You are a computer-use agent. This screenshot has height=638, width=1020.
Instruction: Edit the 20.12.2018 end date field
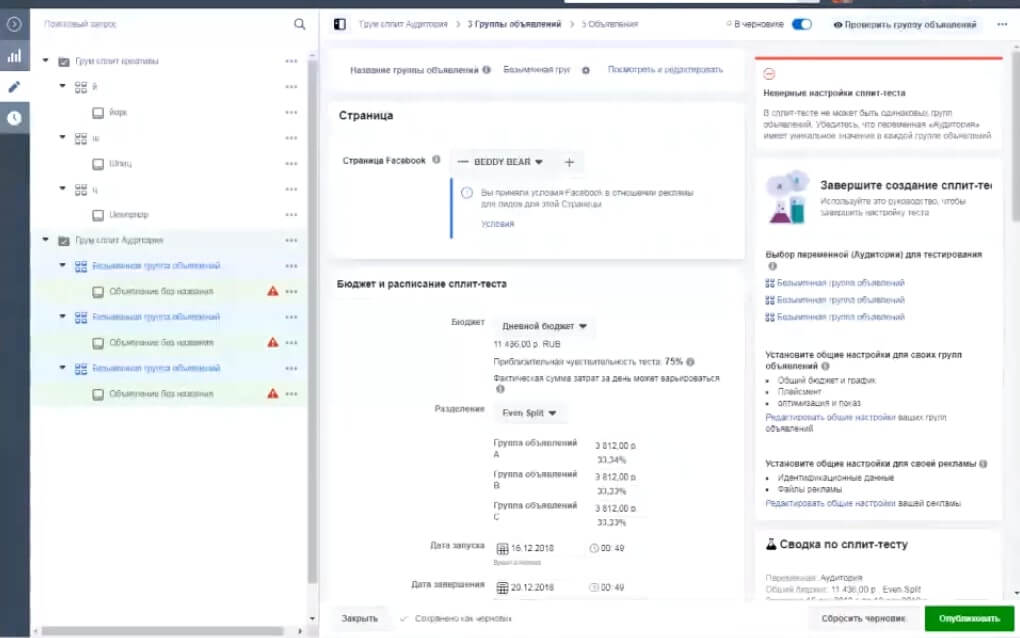[x=532, y=587]
